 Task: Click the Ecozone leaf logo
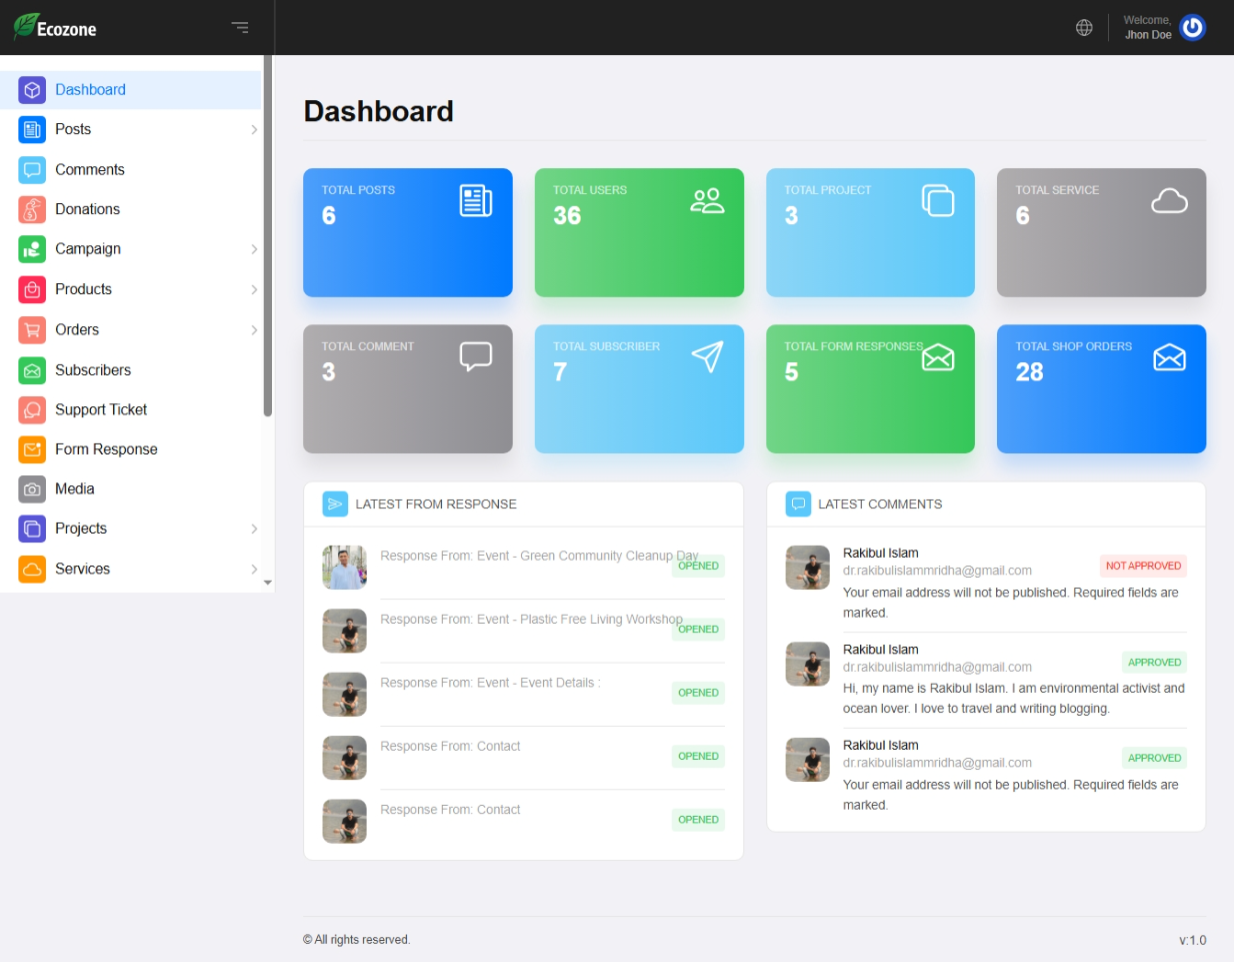[x=25, y=27]
